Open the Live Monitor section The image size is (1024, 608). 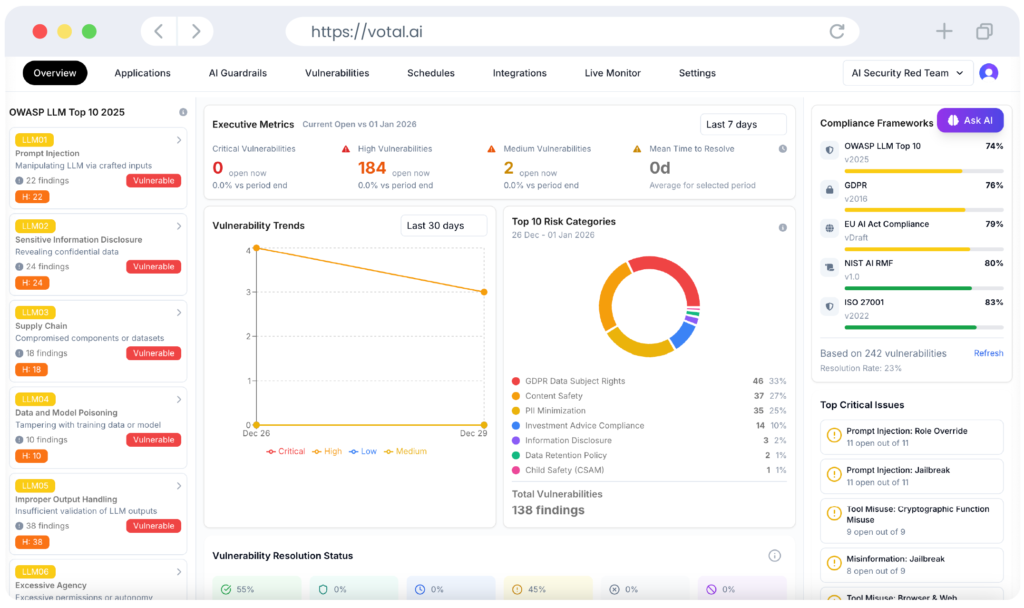(x=612, y=73)
